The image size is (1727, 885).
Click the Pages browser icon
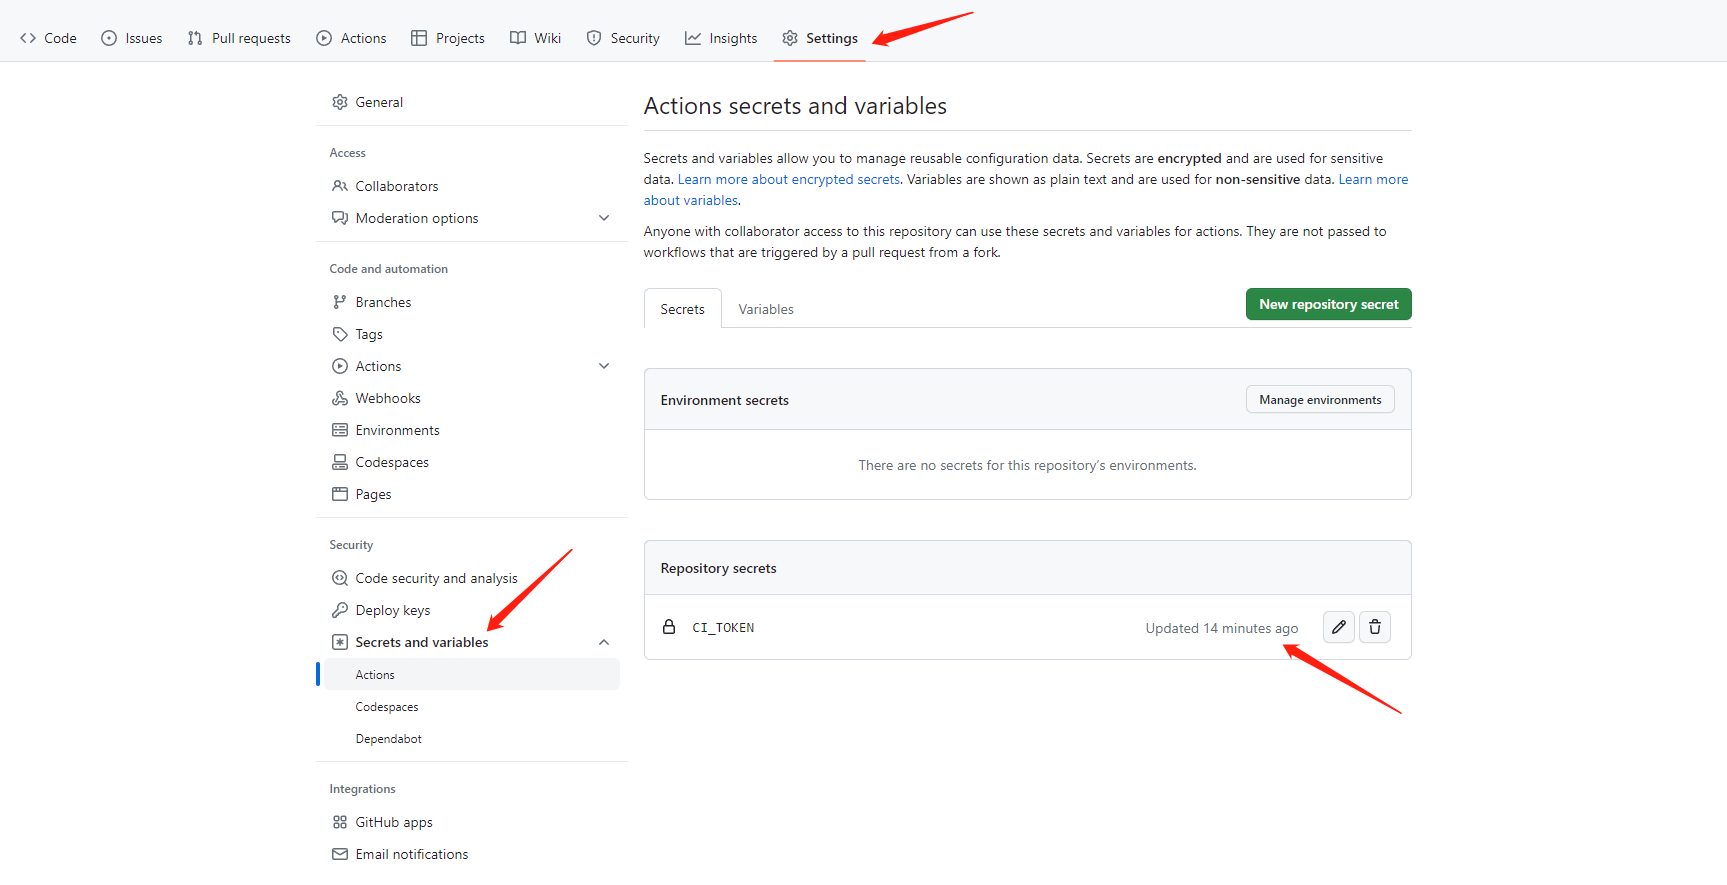[x=340, y=494]
